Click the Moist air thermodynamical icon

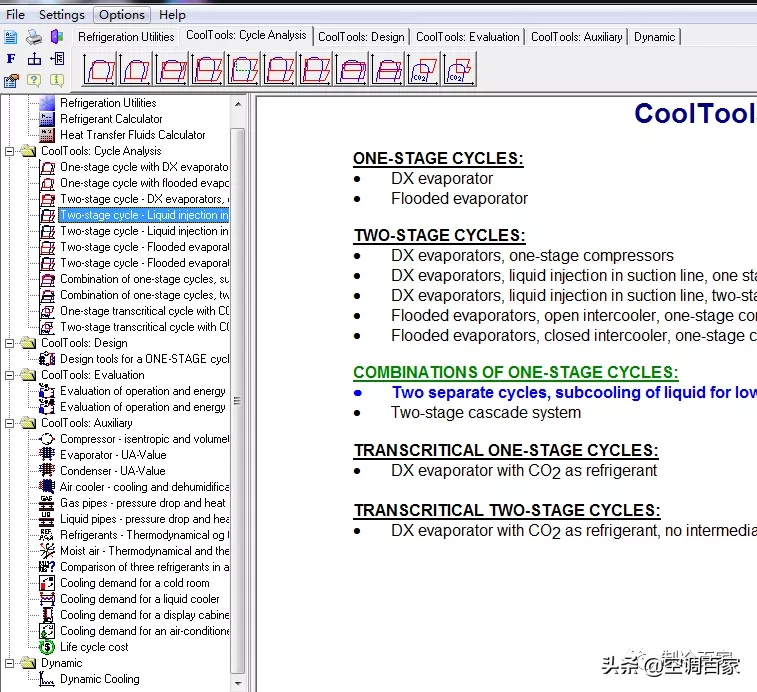(47, 551)
